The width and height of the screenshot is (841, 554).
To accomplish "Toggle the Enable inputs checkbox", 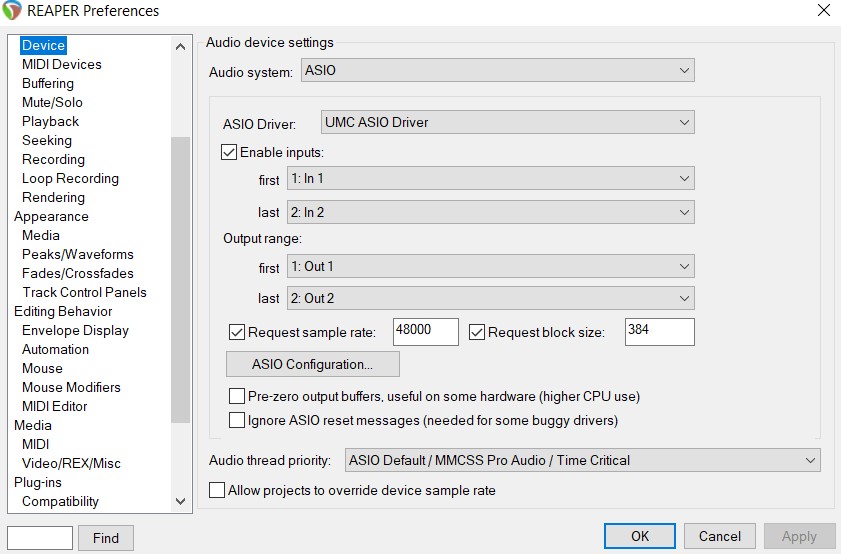I will coord(230,153).
